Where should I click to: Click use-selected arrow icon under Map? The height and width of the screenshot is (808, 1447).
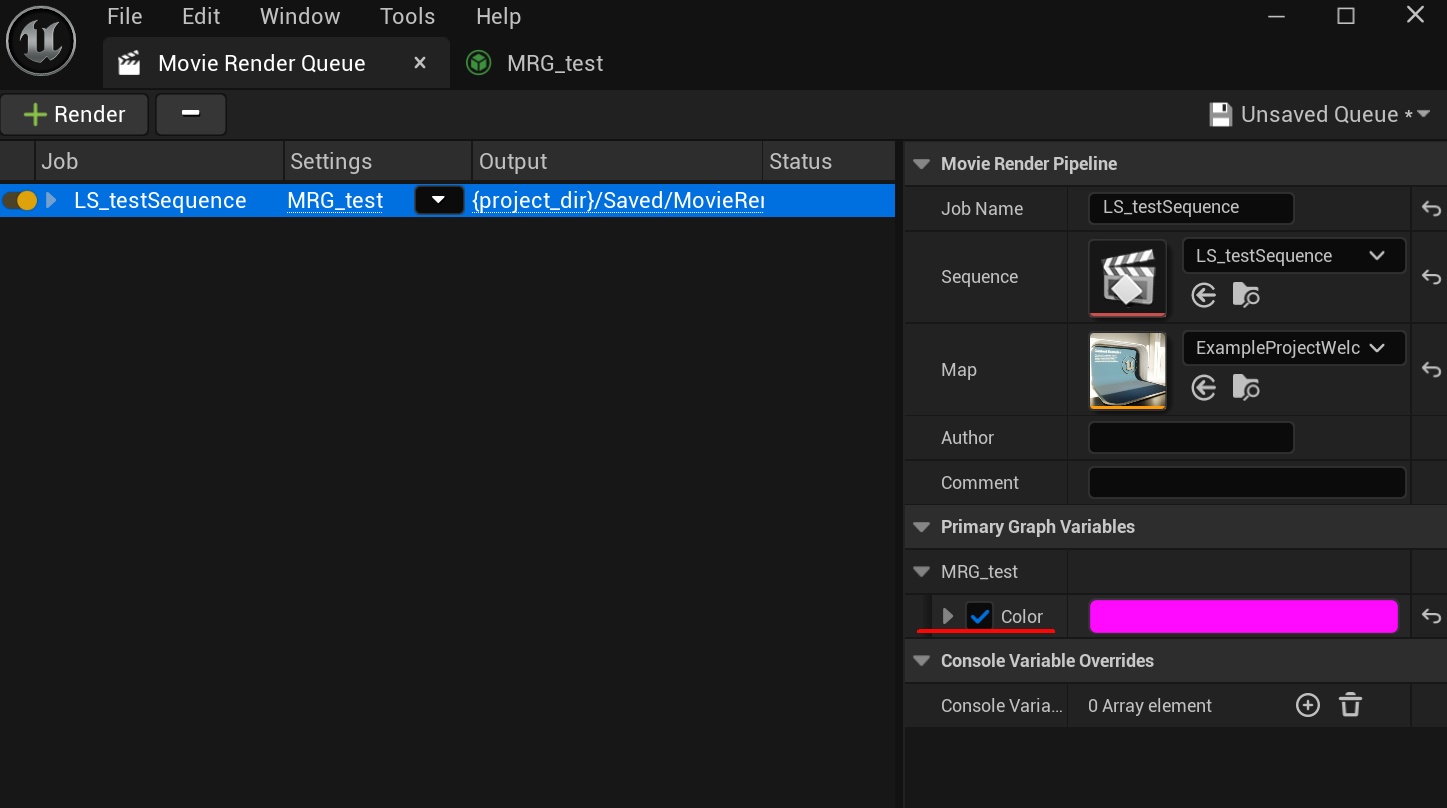point(1204,387)
